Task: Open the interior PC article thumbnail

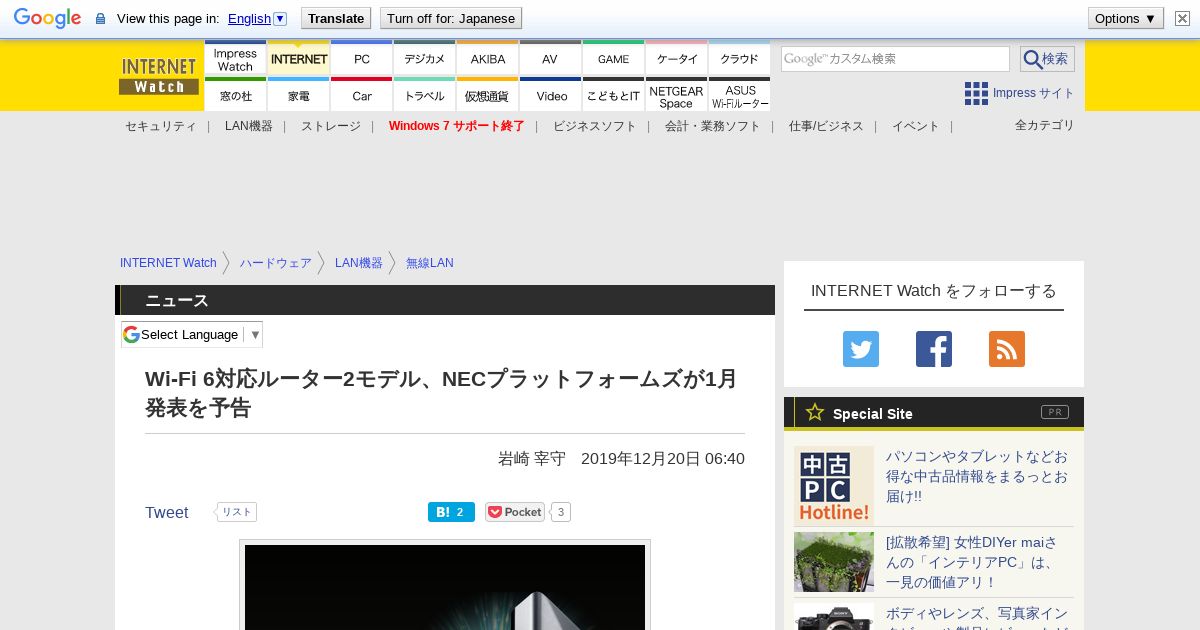Action: 834,562
